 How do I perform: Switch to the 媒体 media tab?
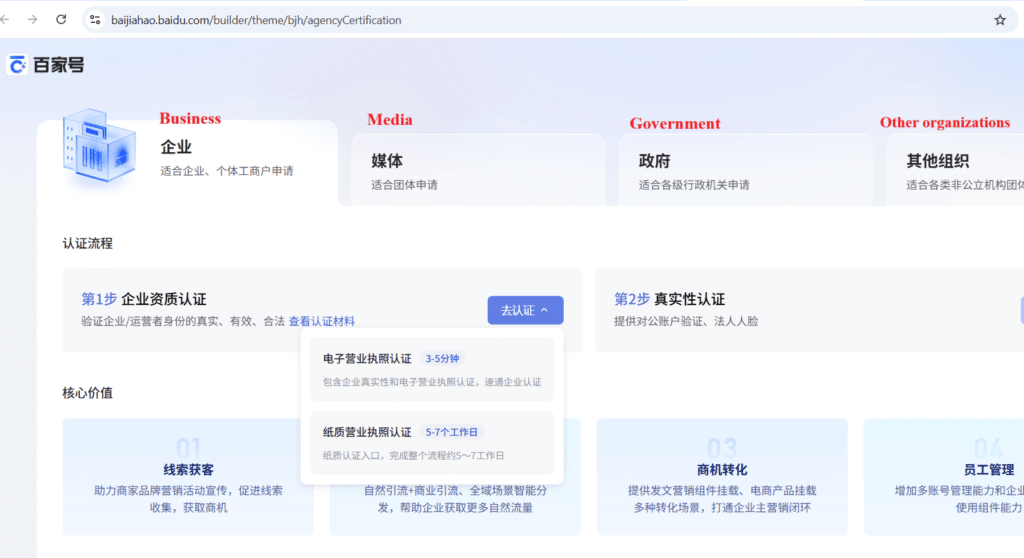478,170
